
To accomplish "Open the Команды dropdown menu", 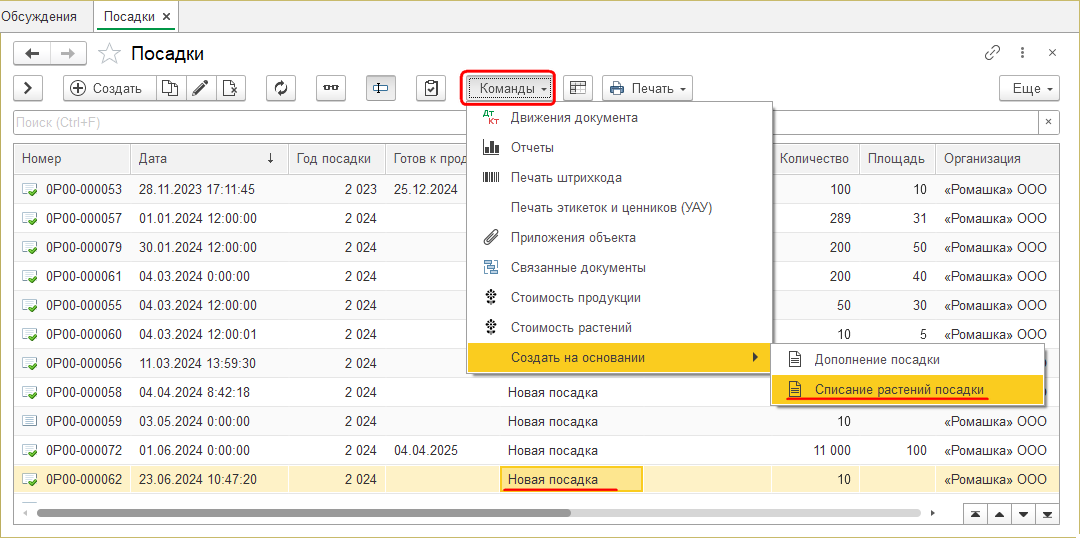I will [x=508, y=88].
